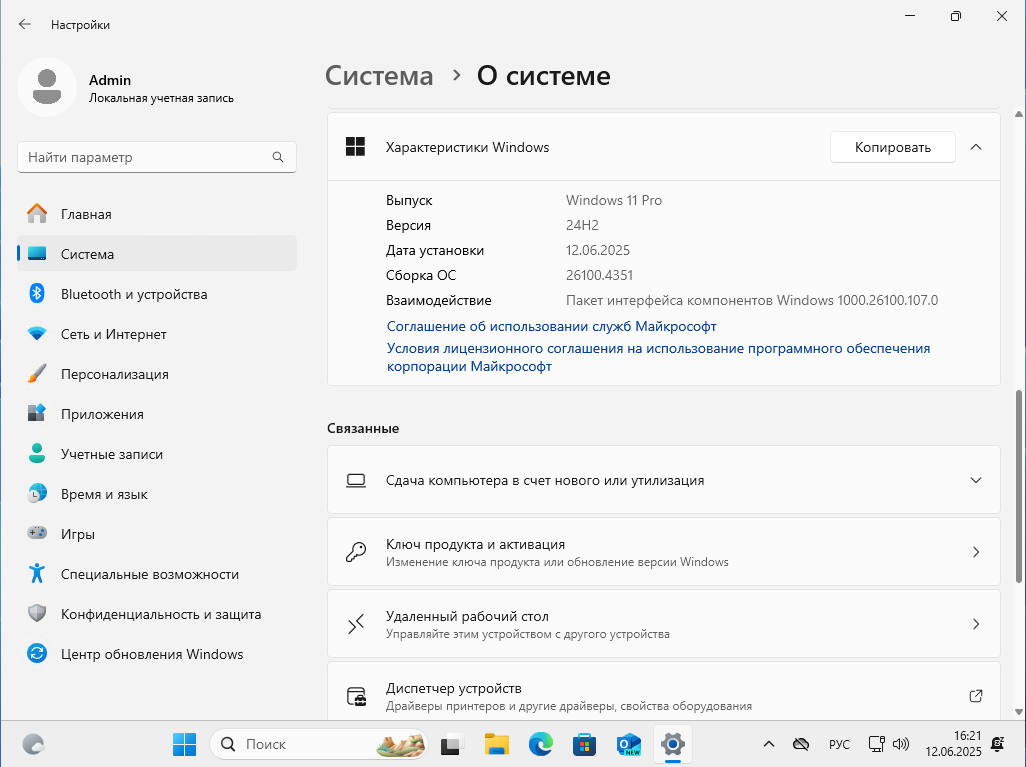The height and width of the screenshot is (767, 1026).
Task: Click the scrollbar down arrow
Action: coord(1019,711)
